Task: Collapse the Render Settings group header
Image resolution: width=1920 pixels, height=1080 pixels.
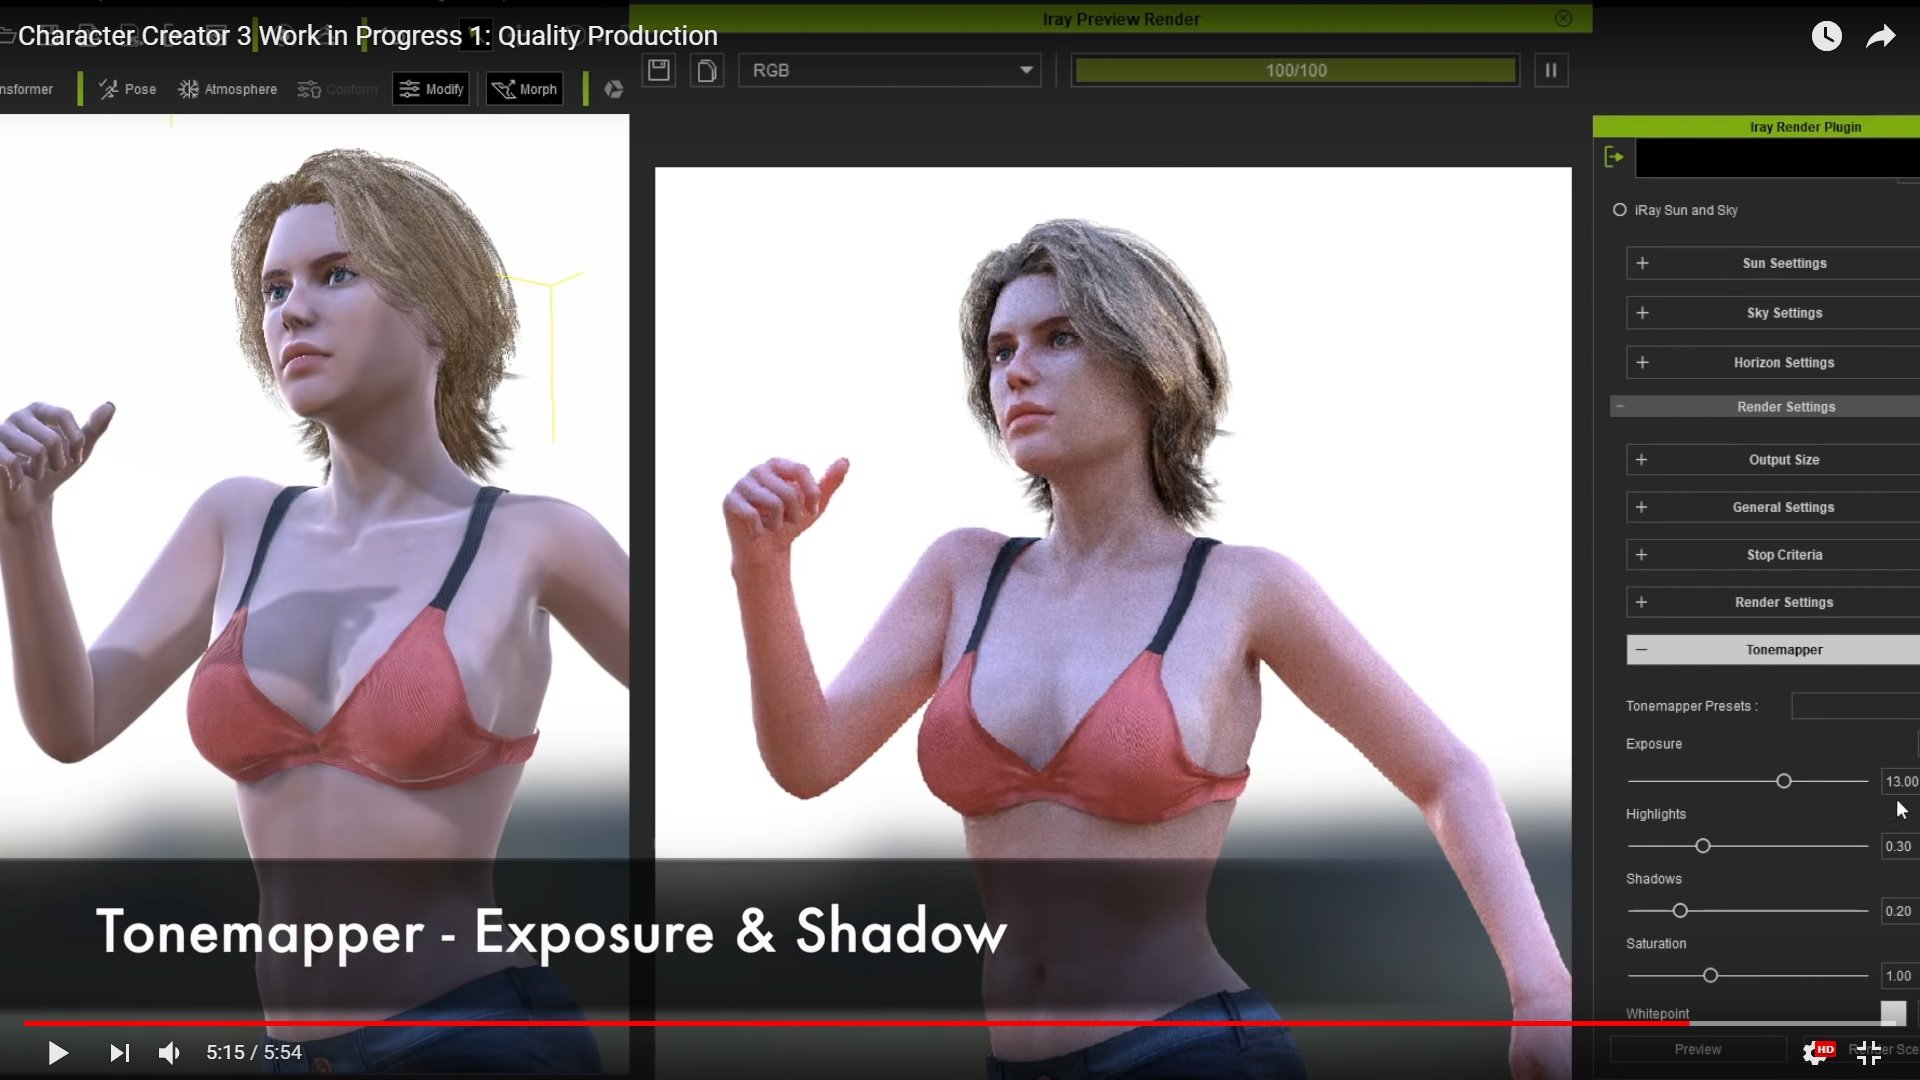Action: pyautogui.click(x=1765, y=407)
